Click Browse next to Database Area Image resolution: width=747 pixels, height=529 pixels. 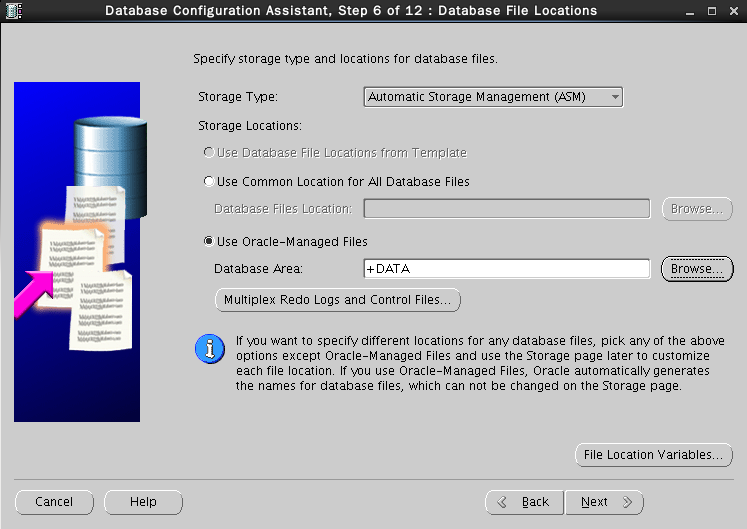(697, 269)
